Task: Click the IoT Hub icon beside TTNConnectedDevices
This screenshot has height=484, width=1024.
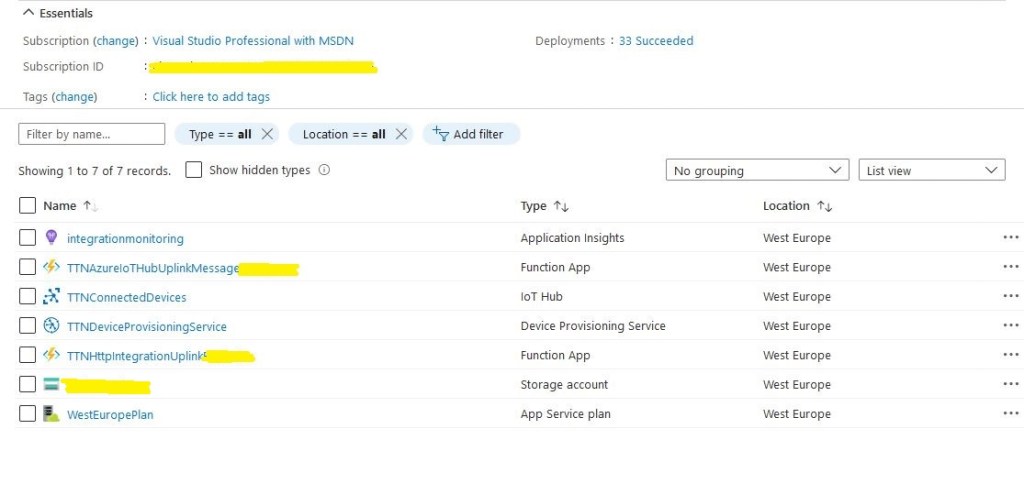Action: click(x=52, y=297)
